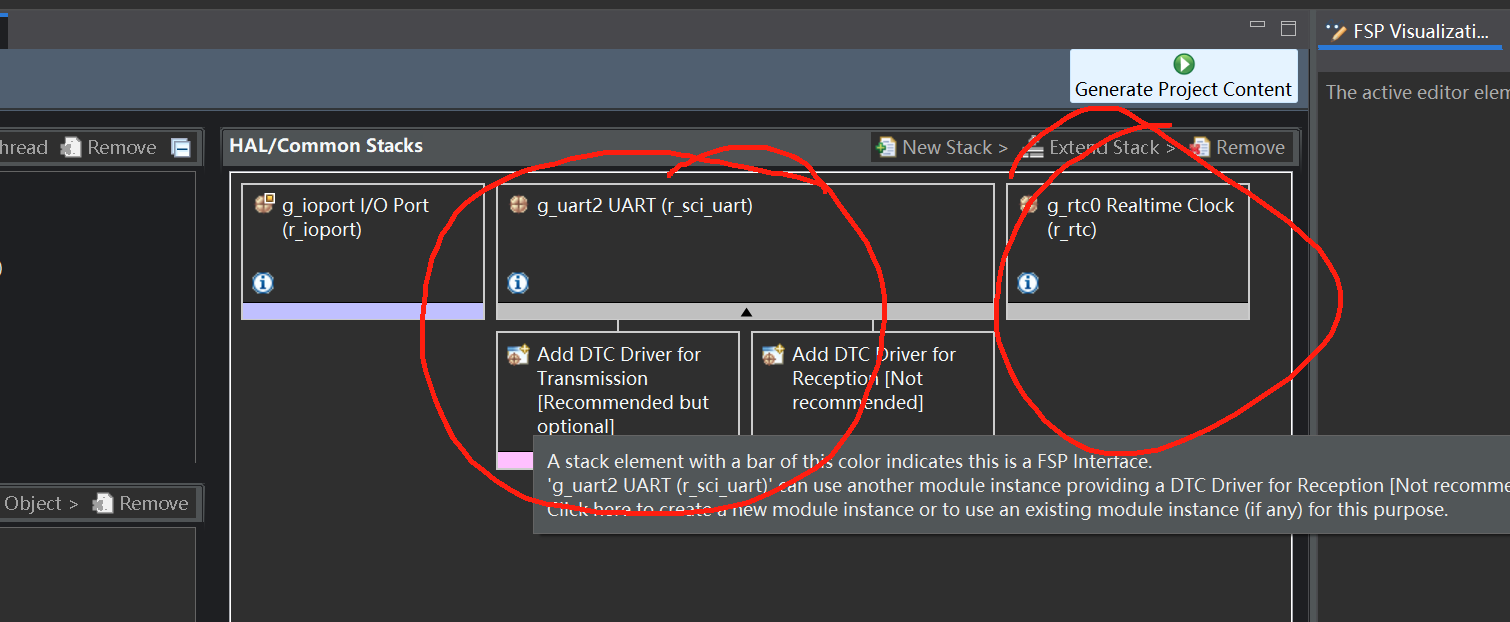
Task: Show info for g_uart2 UART stack
Action: click(518, 283)
